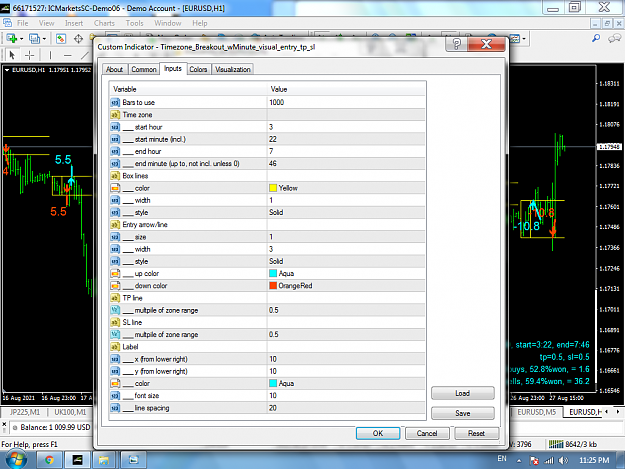Open the Charts menu
This screenshot has height=469, width=625.
pyautogui.click(x=104, y=23)
